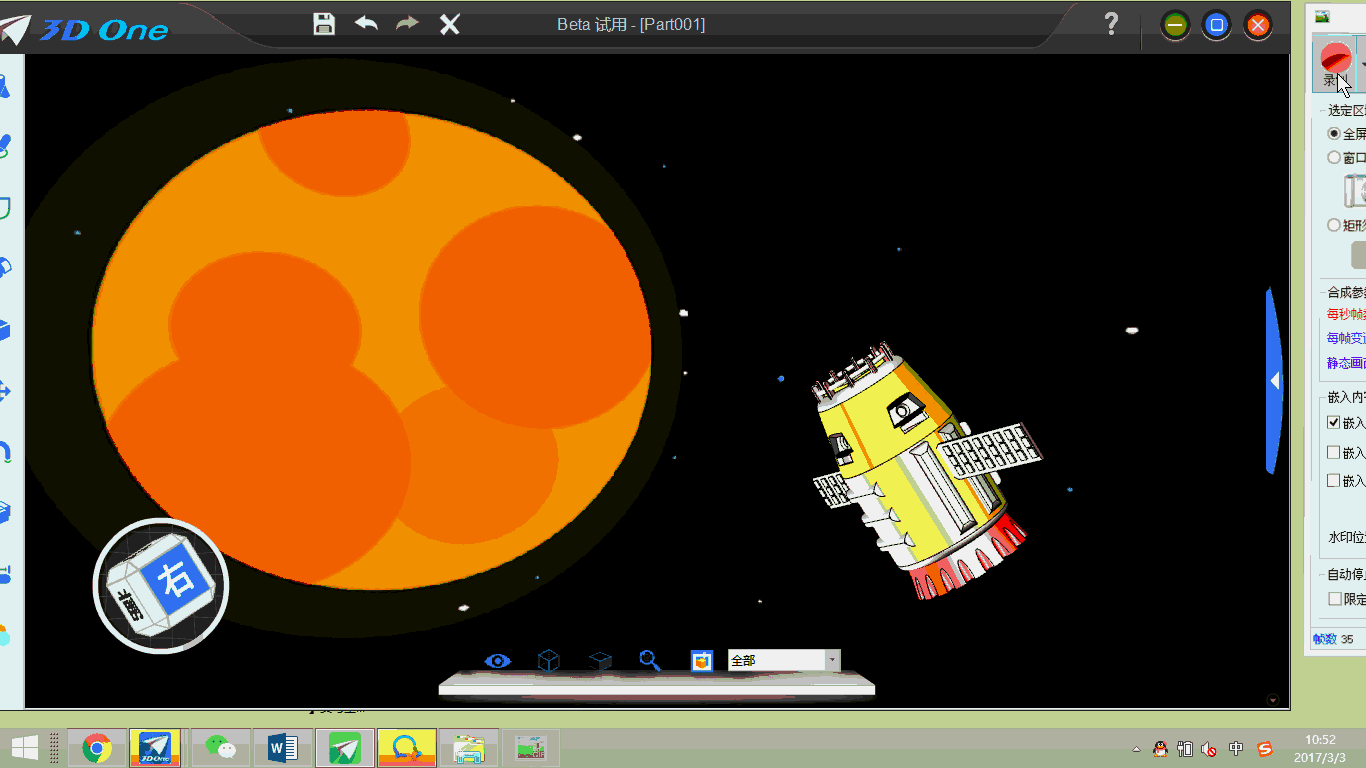Enable the 限定 auto-stop checkbox
Image resolution: width=1366 pixels, height=768 pixels.
pyautogui.click(x=1334, y=599)
